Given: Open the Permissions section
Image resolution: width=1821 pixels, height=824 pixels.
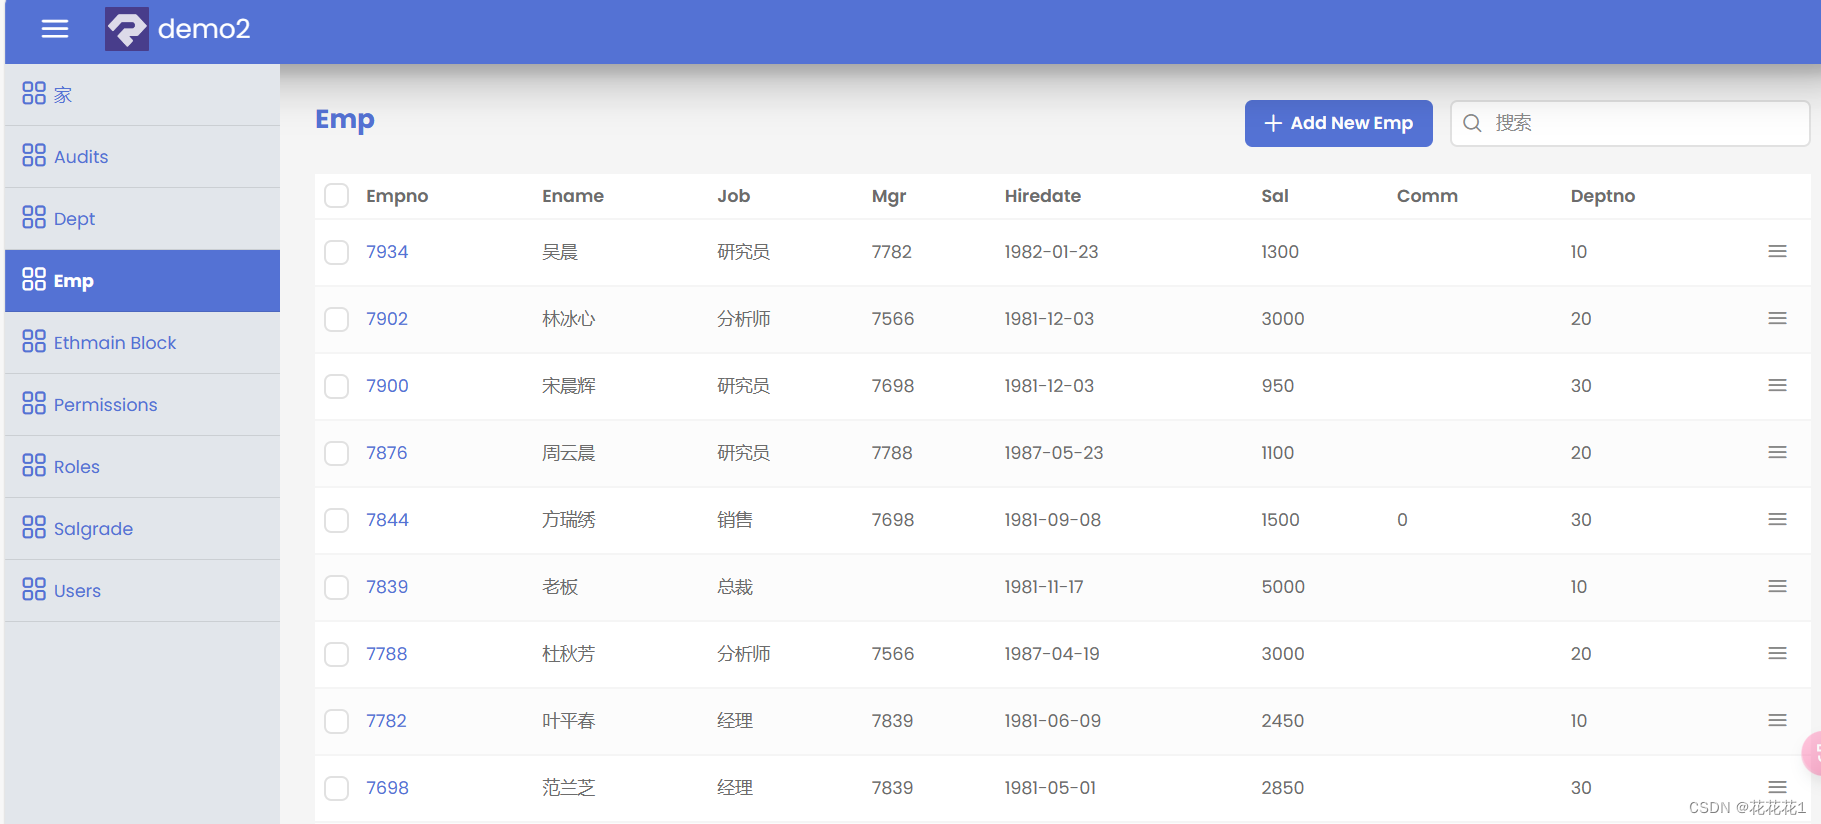Looking at the screenshot, I should [x=142, y=404].
